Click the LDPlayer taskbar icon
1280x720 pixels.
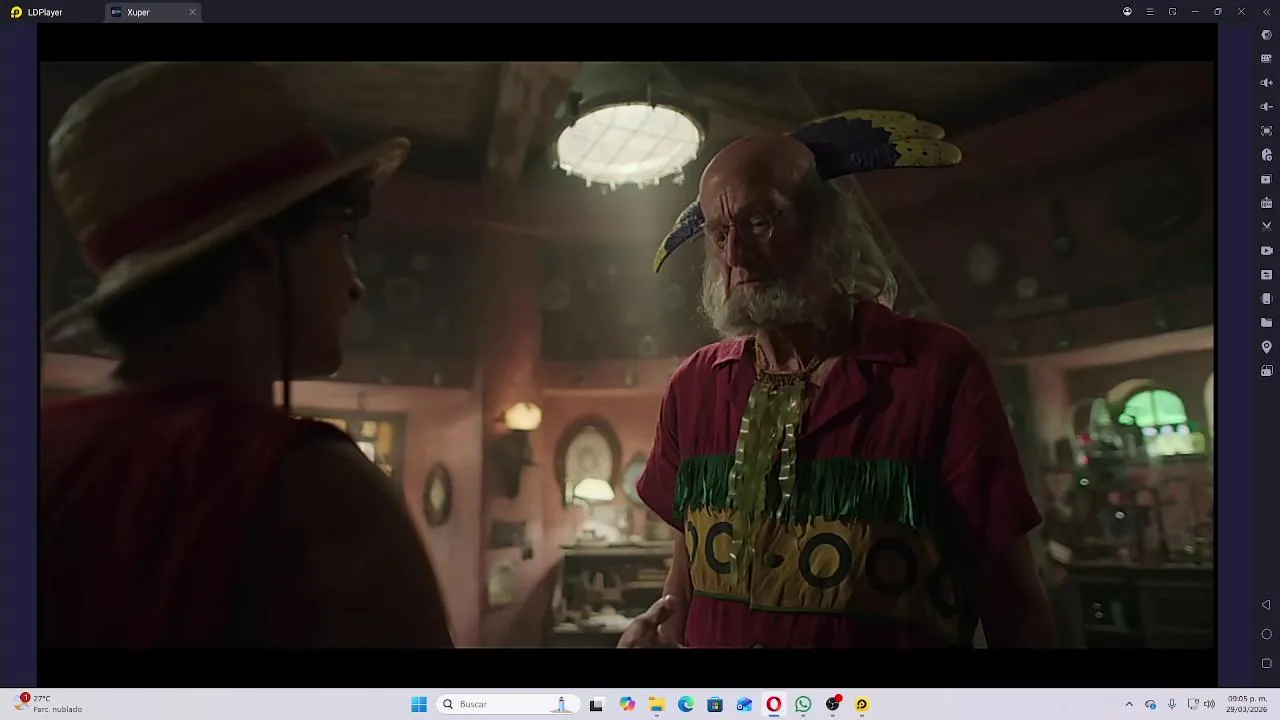point(862,704)
